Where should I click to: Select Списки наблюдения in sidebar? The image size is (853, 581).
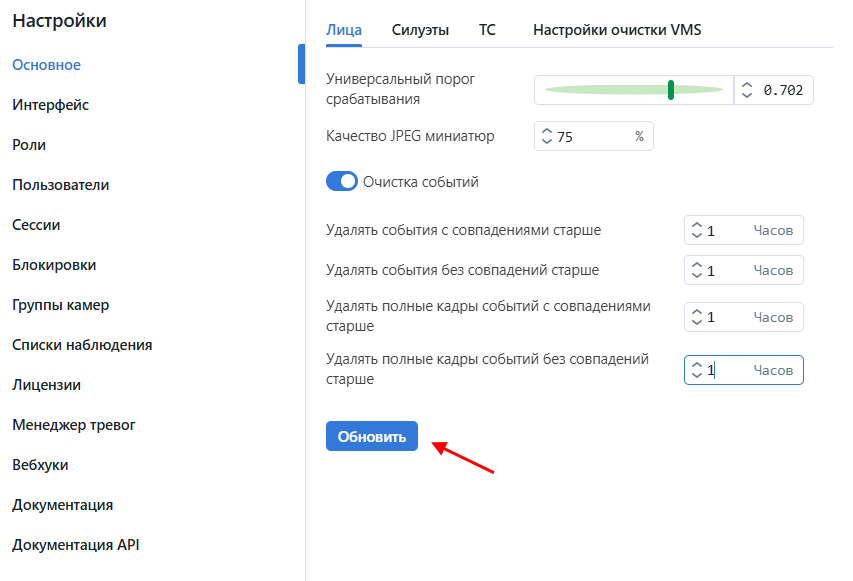(82, 345)
